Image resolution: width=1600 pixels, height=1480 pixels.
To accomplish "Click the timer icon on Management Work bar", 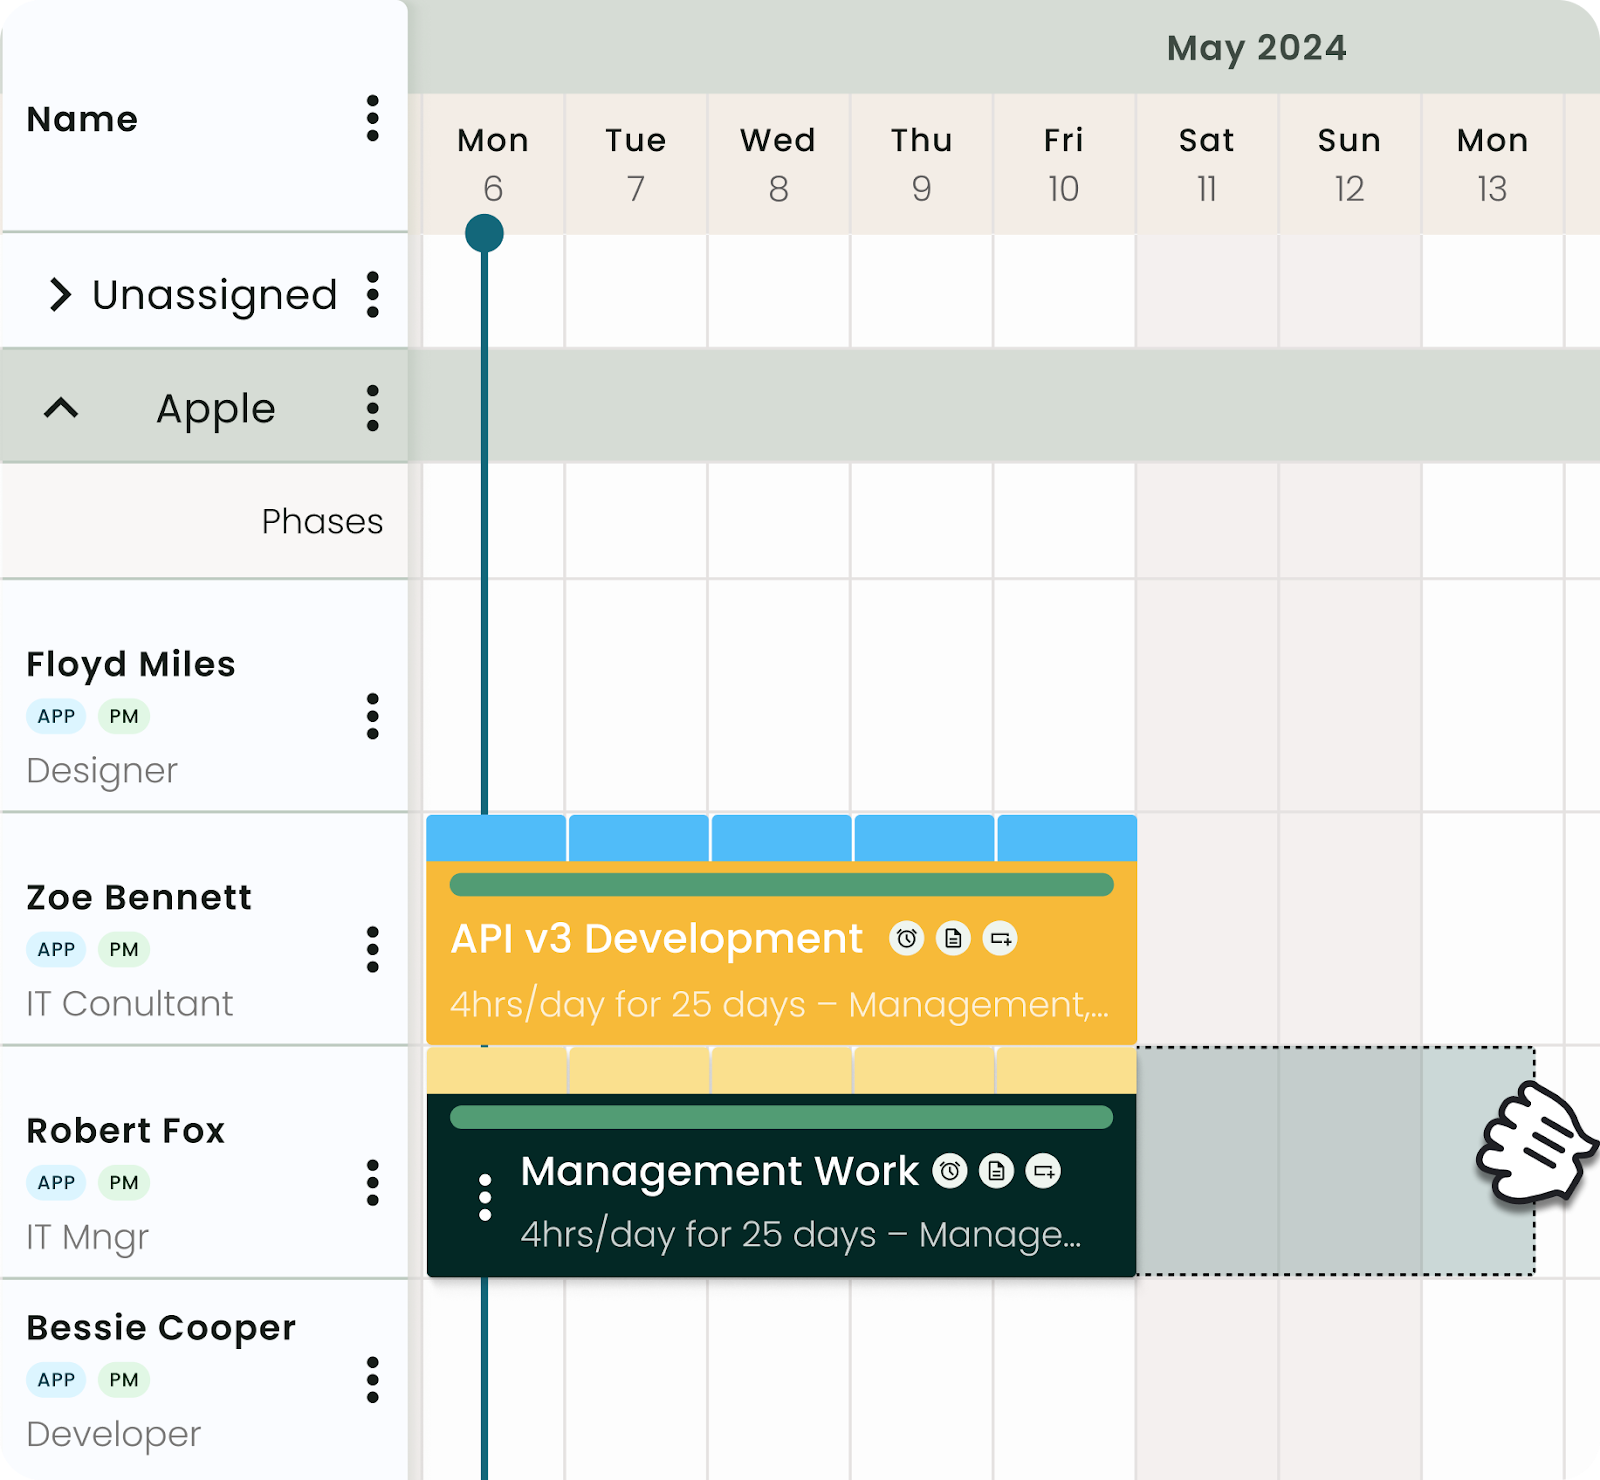I will (x=951, y=1171).
